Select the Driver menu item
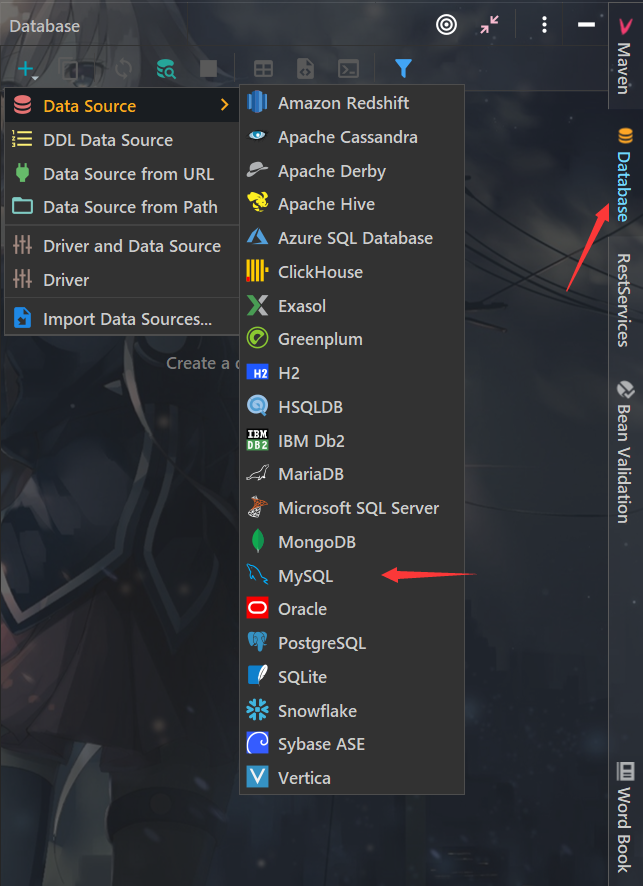 (121, 280)
